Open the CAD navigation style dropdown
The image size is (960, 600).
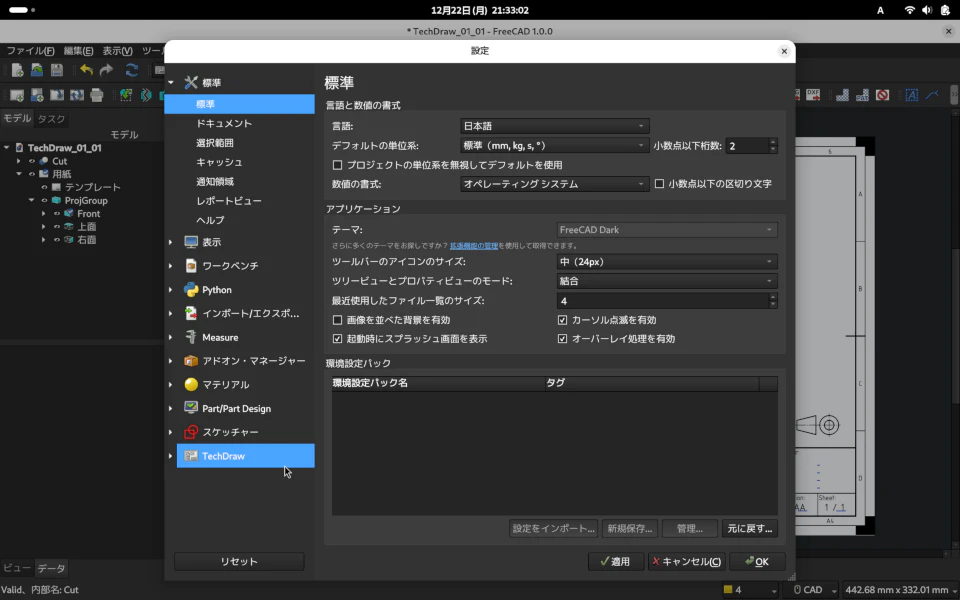(x=813, y=590)
